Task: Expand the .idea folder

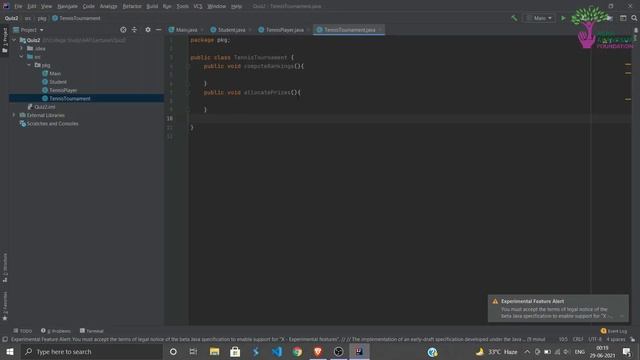Action: [x=22, y=48]
